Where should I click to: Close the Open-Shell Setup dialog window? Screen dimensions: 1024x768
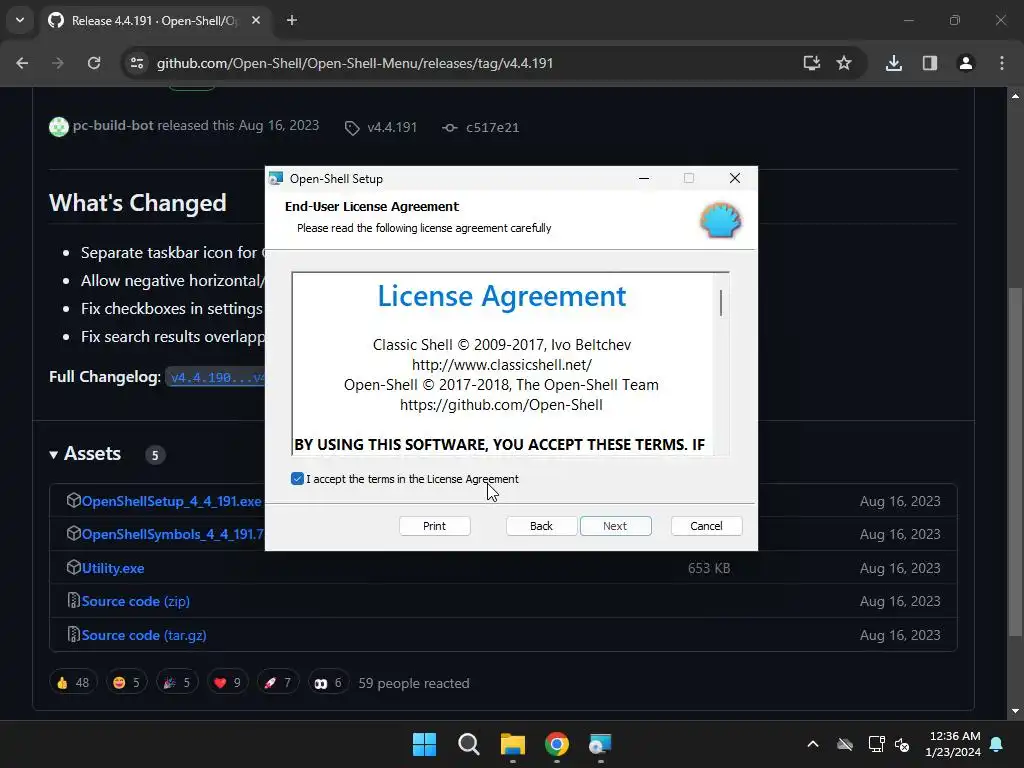[735, 178]
